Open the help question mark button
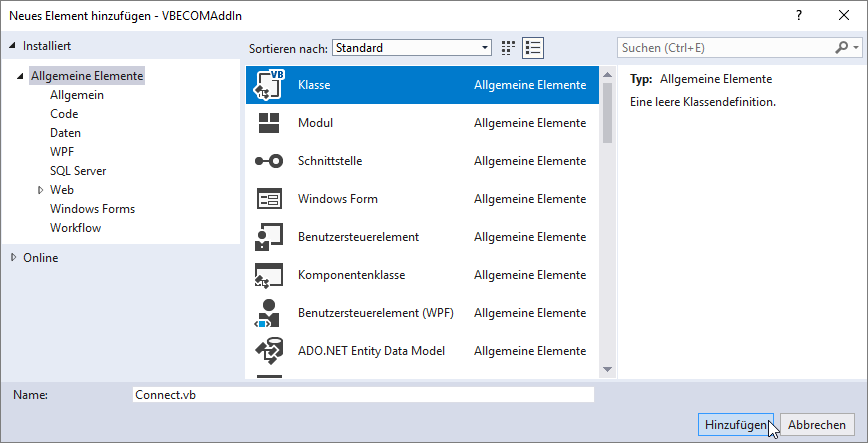The width and height of the screenshot is (868, 443). click(799, 16)
